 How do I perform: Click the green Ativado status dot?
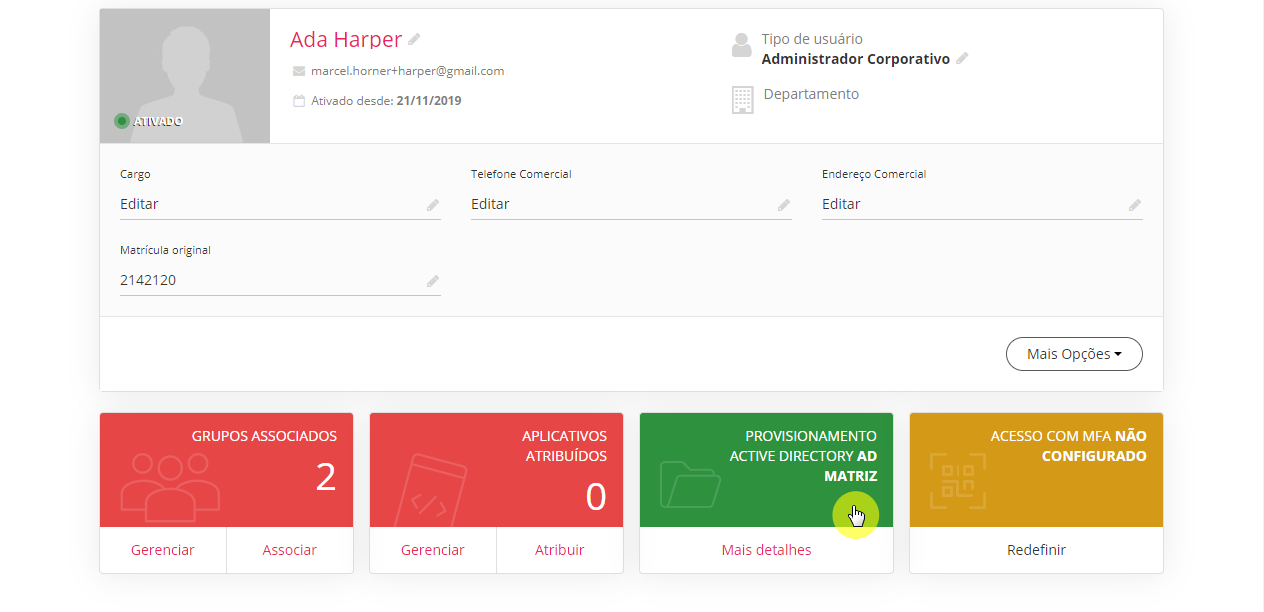pos(122,121)
